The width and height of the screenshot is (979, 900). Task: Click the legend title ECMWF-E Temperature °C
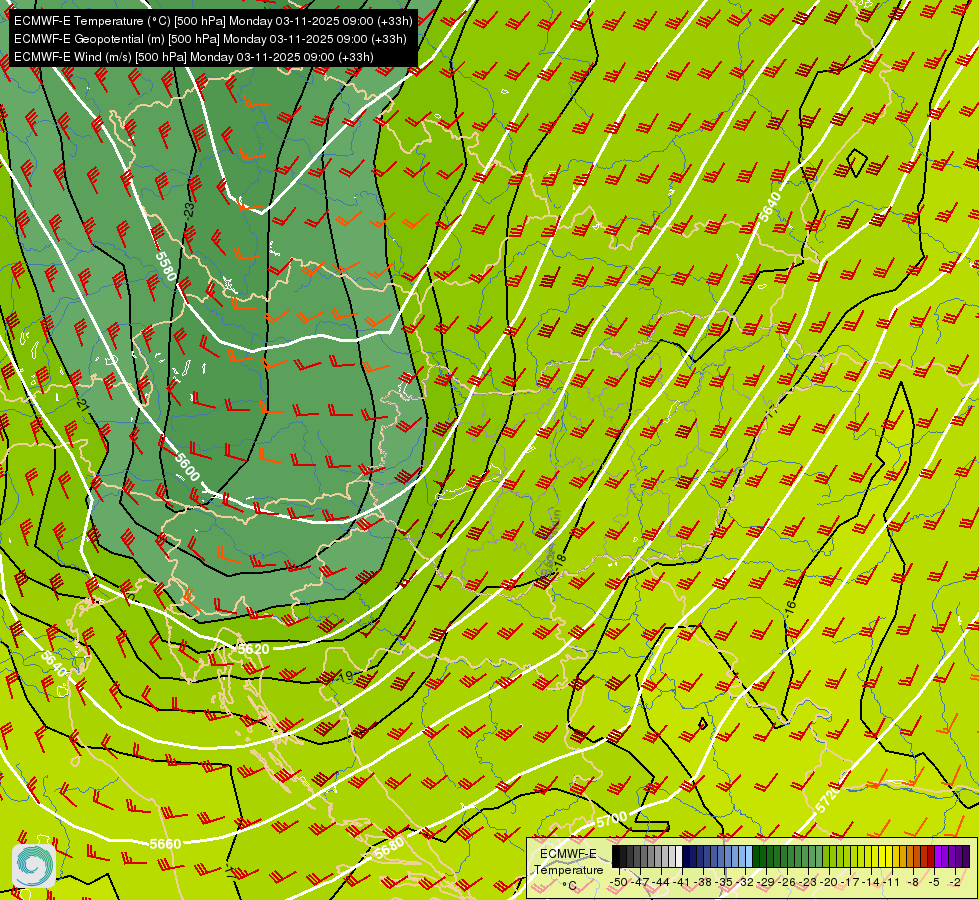pos(568,869)
